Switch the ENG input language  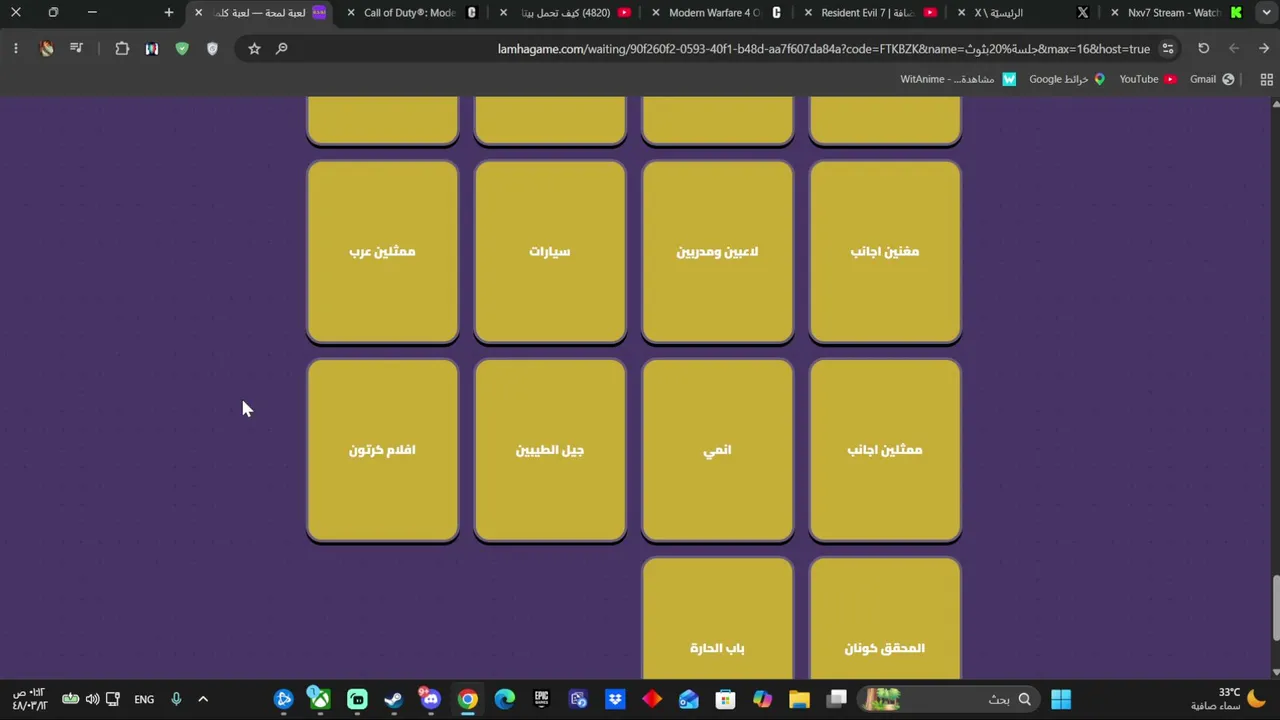point(144,699)
